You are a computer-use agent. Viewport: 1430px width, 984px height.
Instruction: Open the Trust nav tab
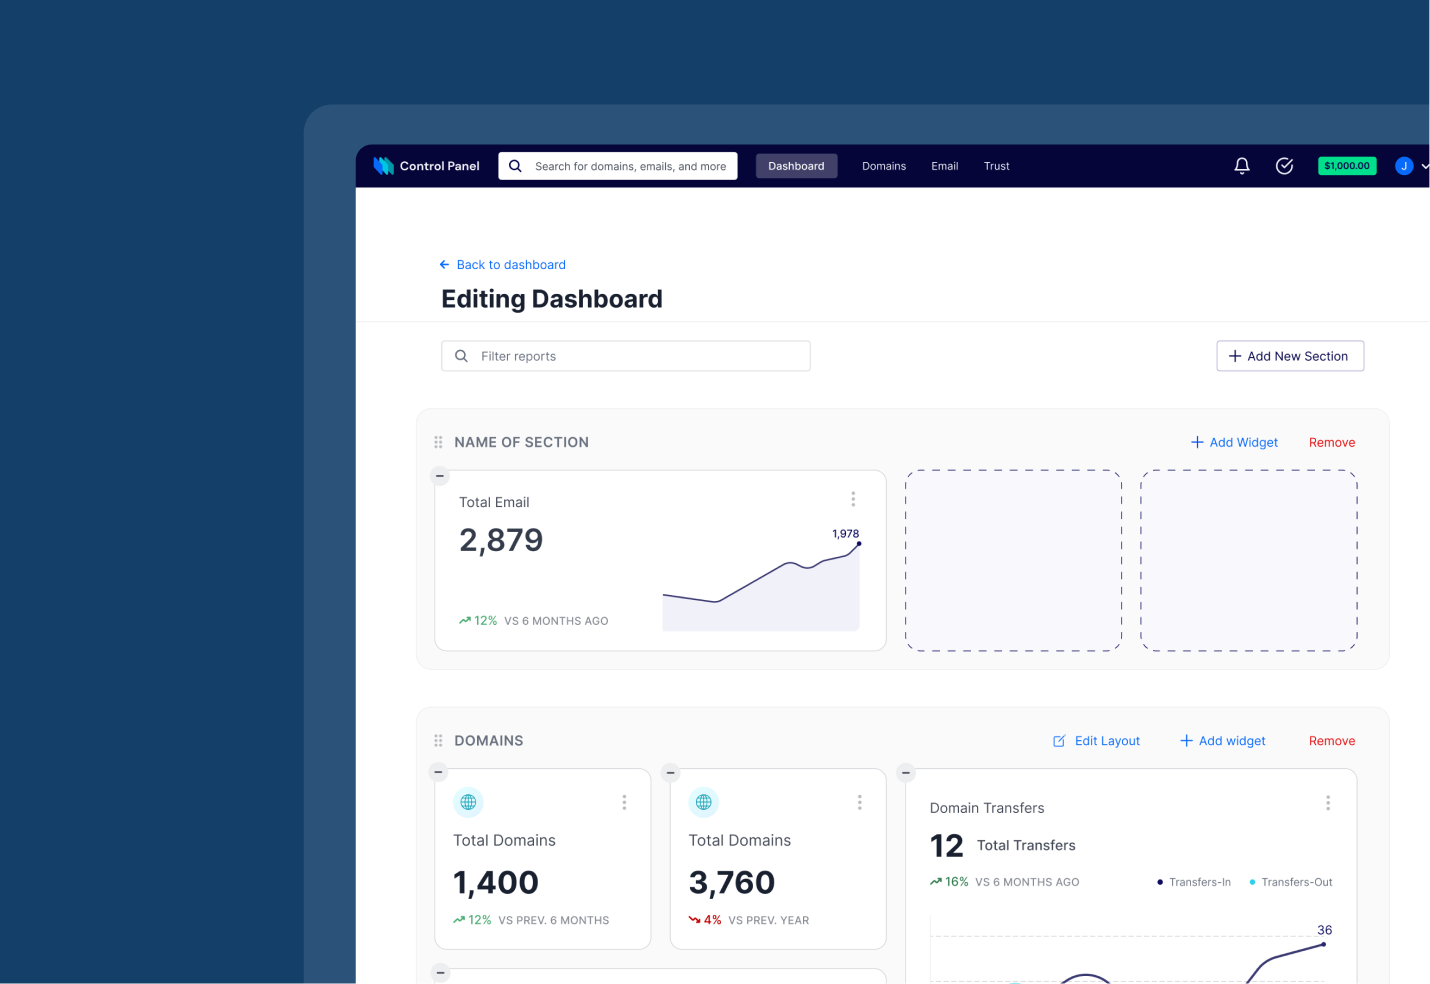996,166
